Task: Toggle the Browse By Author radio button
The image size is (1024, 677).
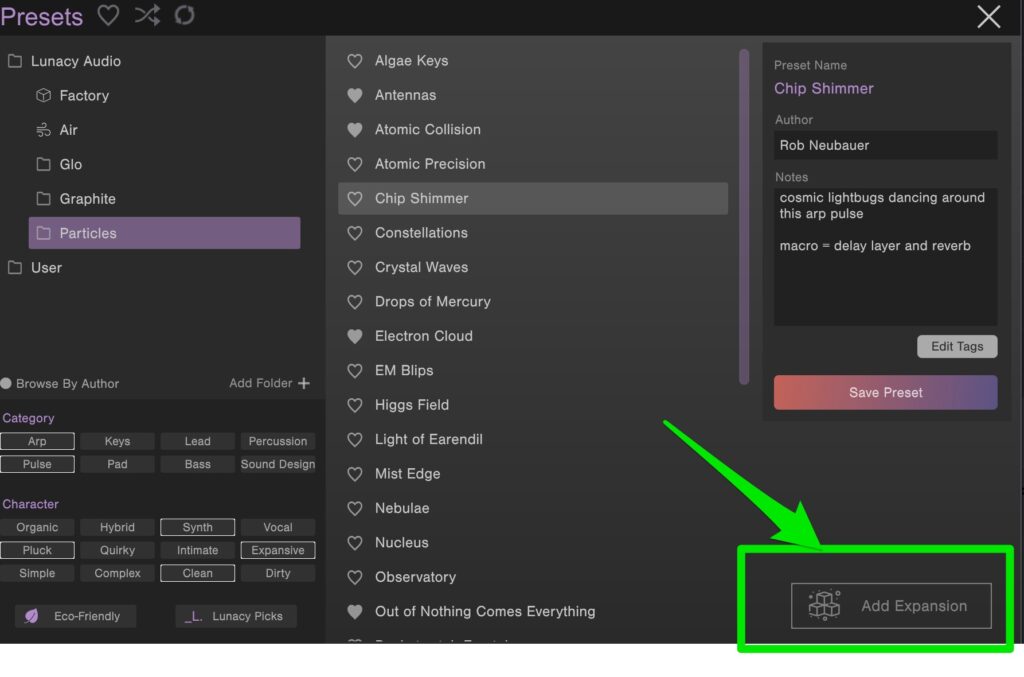Action: [6, 383]
